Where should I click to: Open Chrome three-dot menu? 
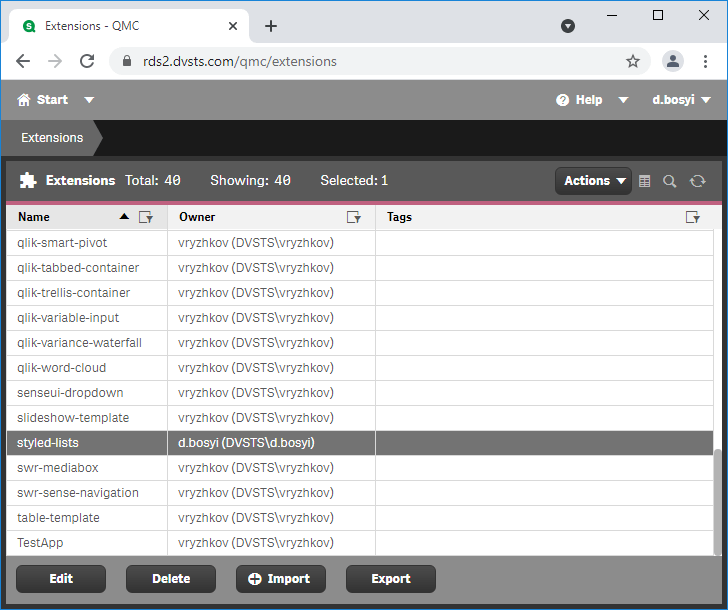705,61
